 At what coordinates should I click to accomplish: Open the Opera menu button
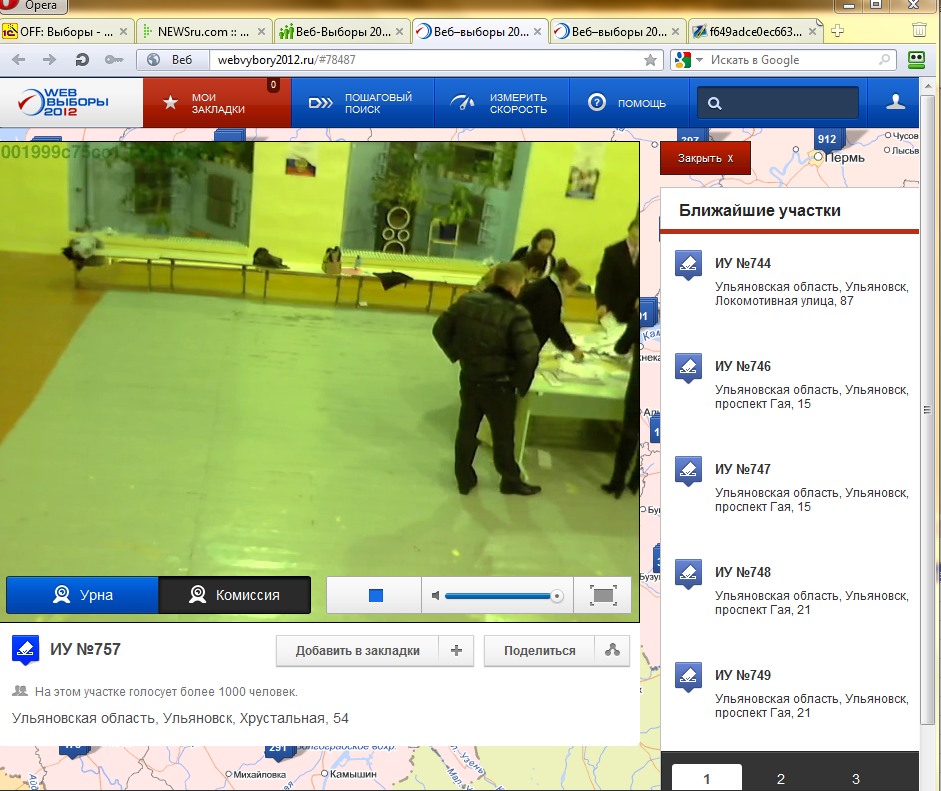click(34, 6)
